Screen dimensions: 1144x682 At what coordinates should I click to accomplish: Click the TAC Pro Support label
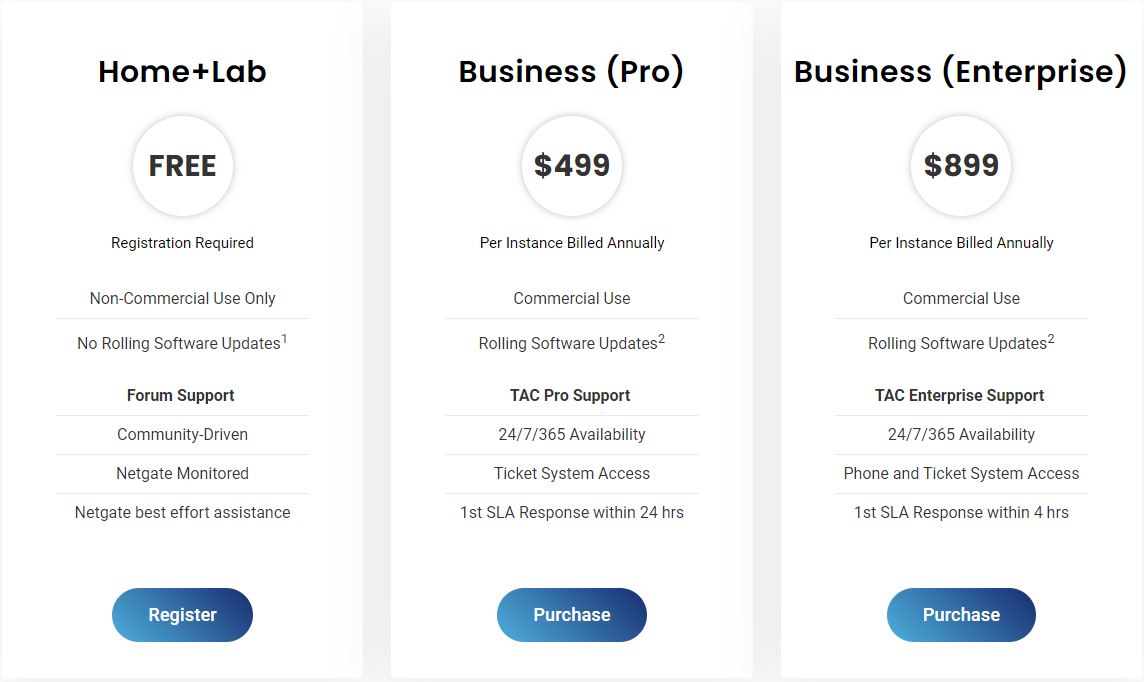tap(570, 395)
